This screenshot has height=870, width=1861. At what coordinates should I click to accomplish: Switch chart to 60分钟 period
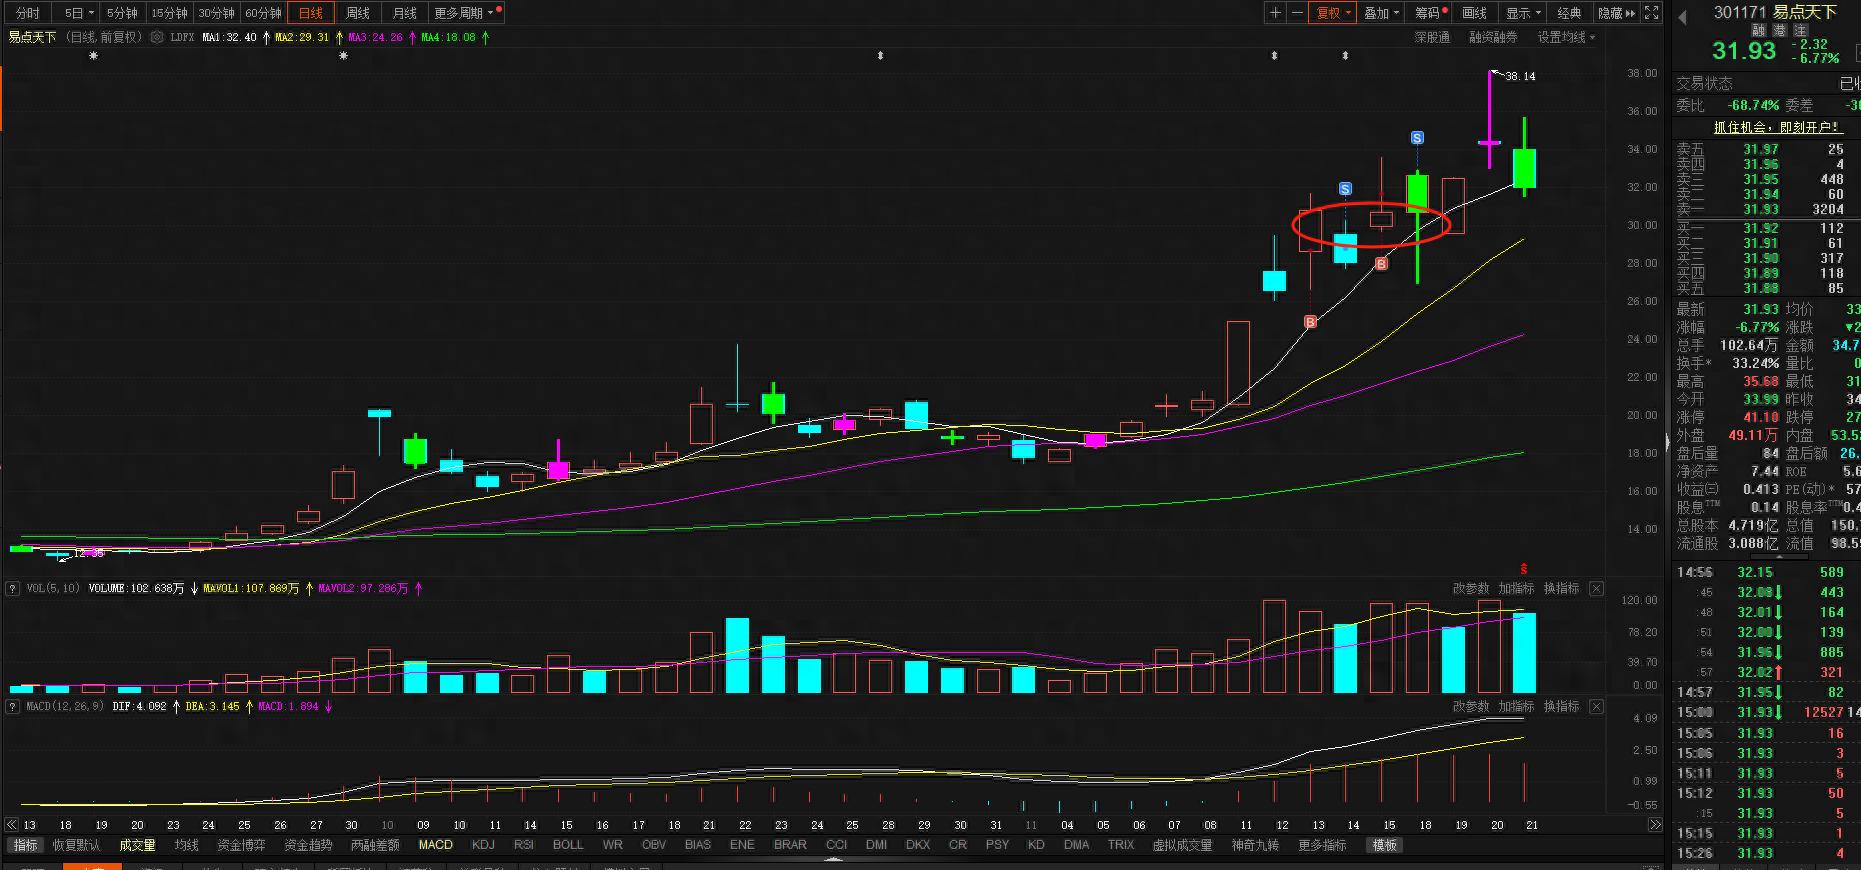coord(263,13)
